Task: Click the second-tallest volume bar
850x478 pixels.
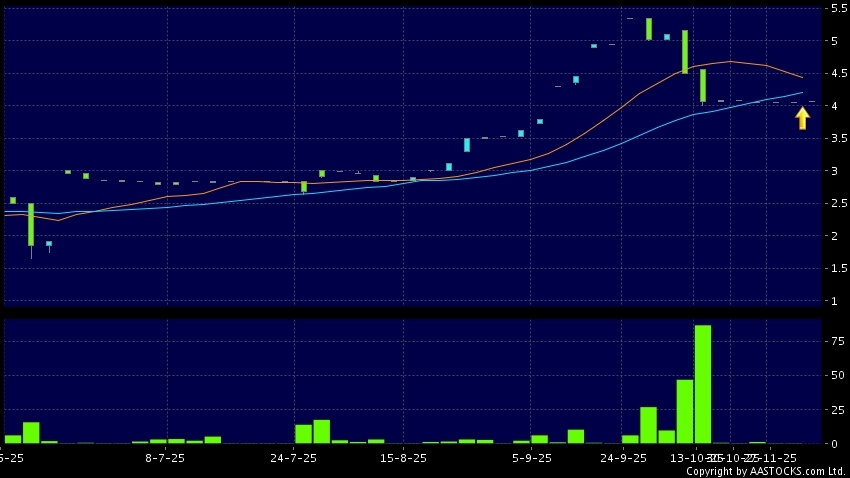Action: tap(685, 411)
